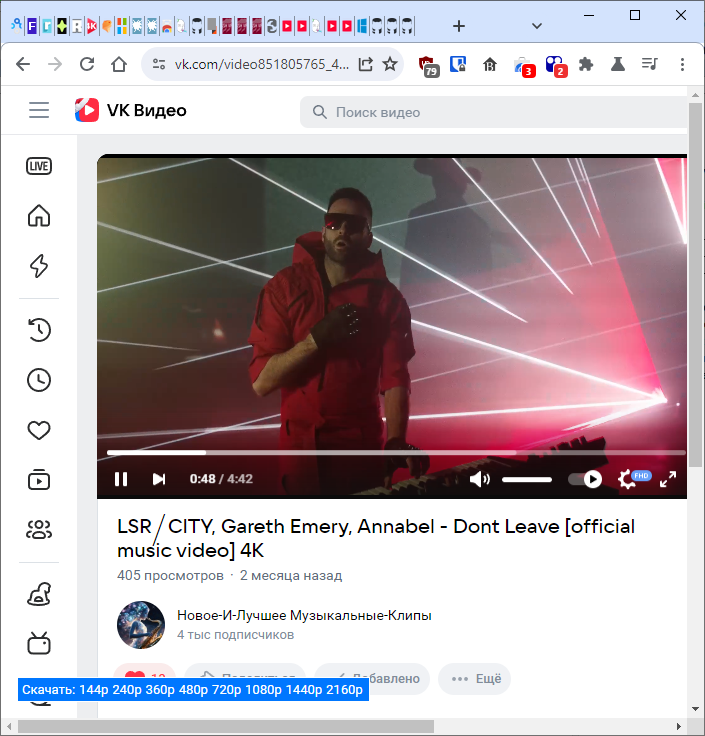Open subscriptions people icon in sidebar
Image resolution: width=705 pixels, height=736 pixels.
click(x=39, y=529)
